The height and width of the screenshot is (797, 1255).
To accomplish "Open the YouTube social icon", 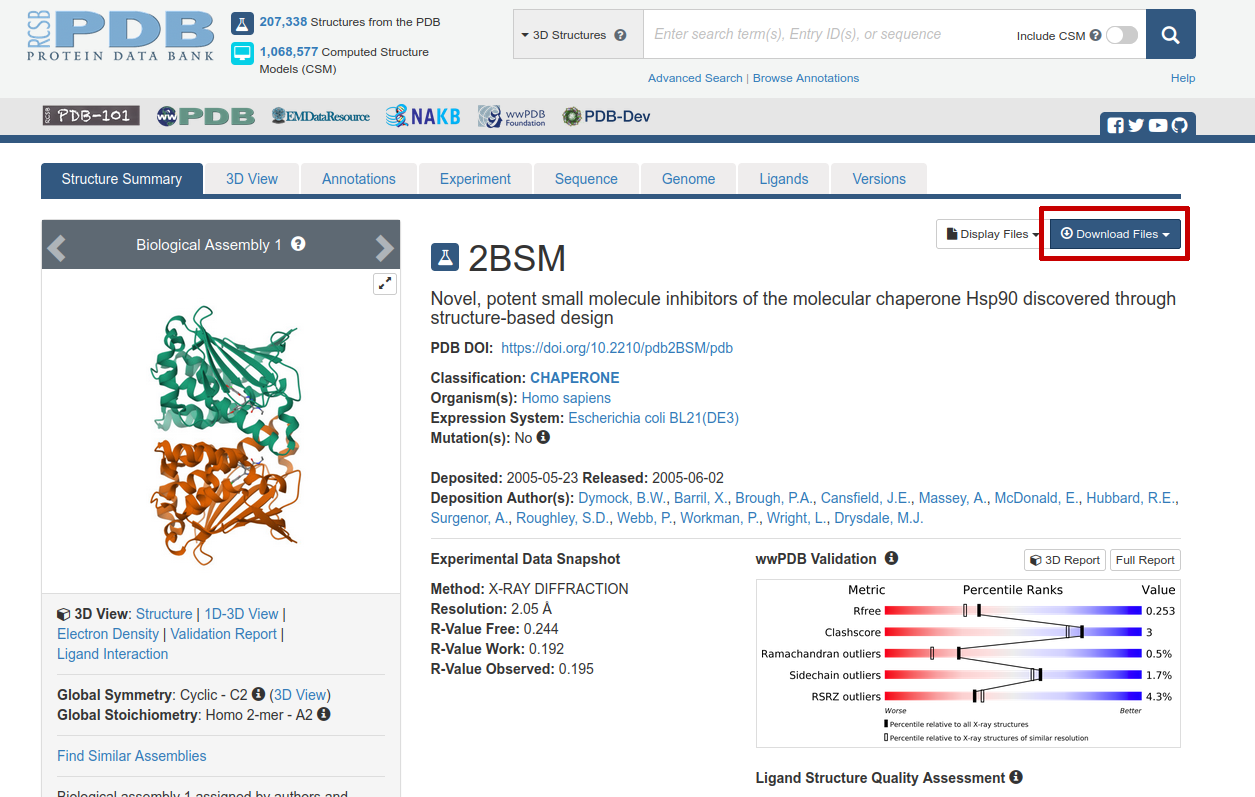I will click(x=1158, y=126).
